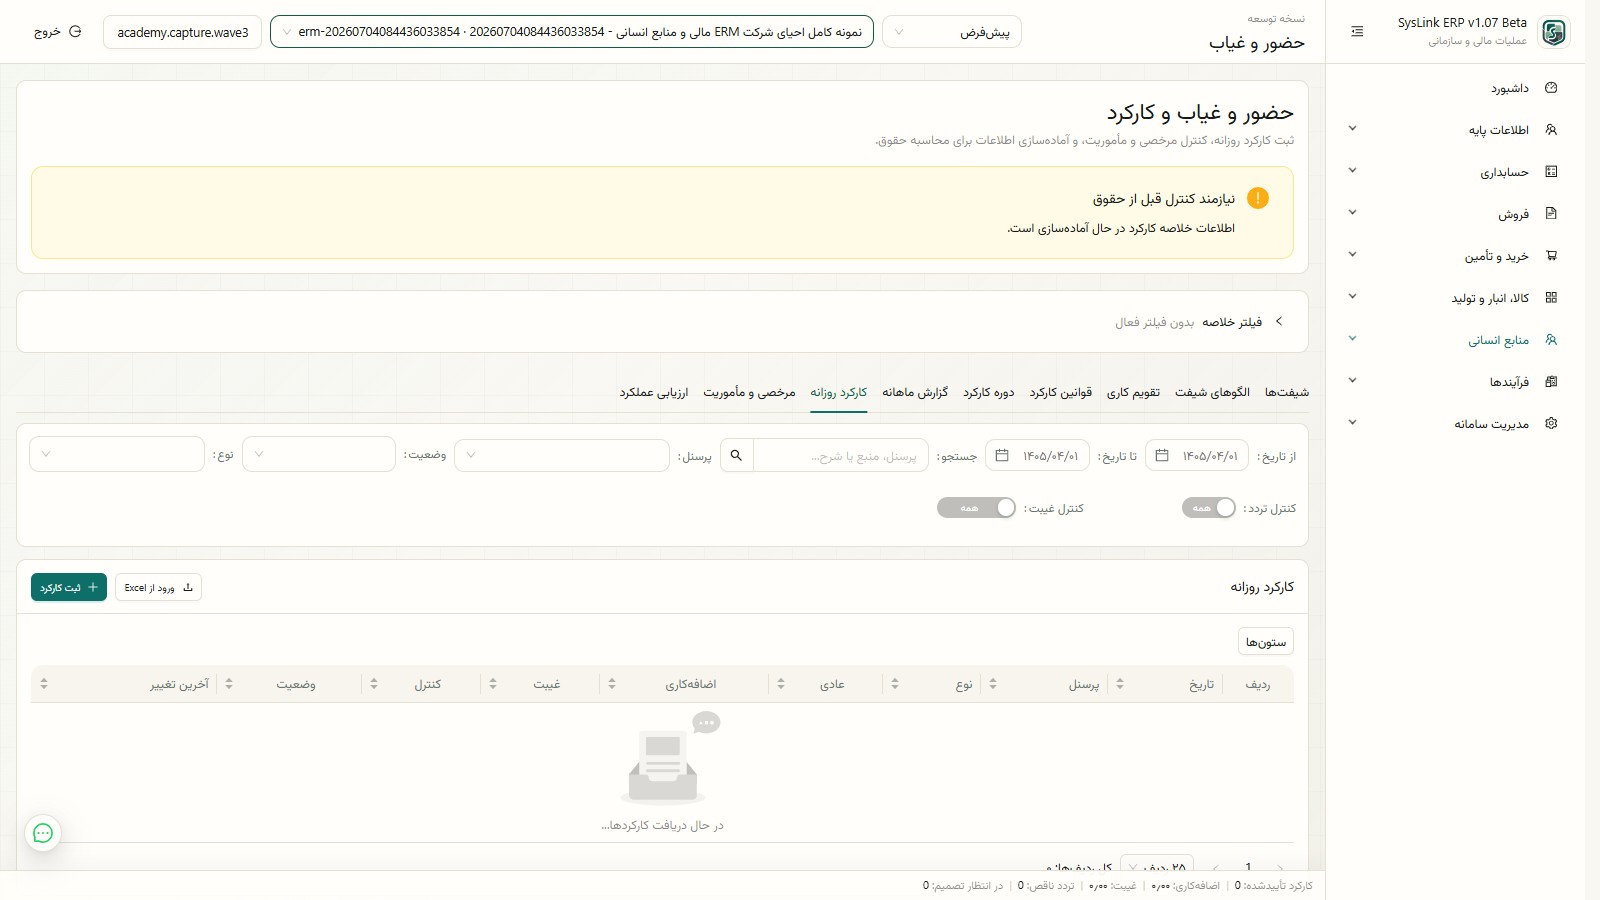Toggle the کنترل غیبت switch
The height and width of the screenshot is (900, 1600).
[976, 508]
